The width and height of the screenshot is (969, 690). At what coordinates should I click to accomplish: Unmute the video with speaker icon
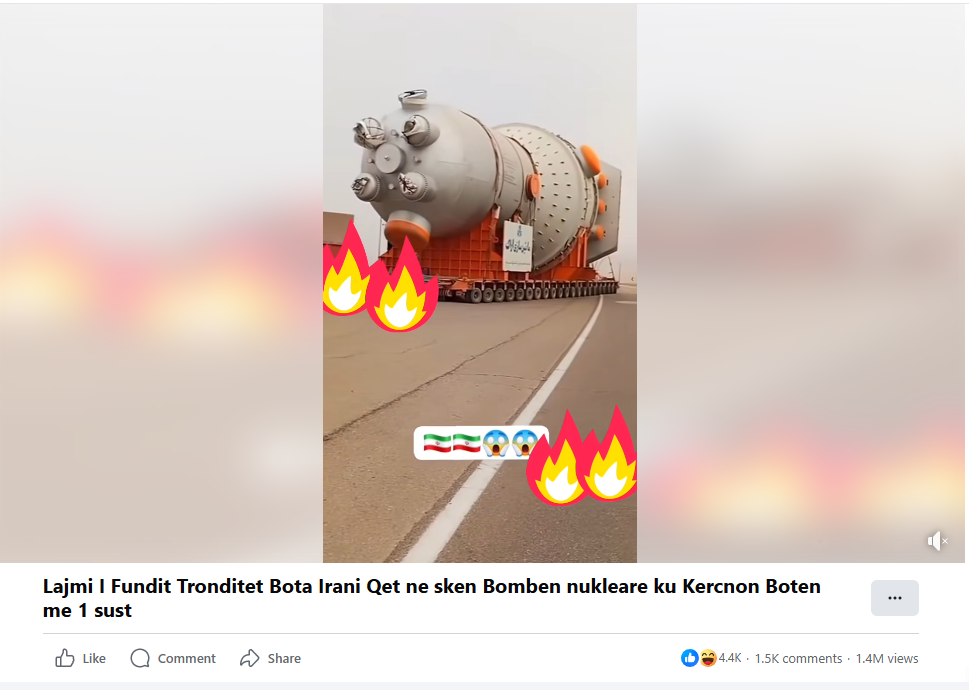937,541
